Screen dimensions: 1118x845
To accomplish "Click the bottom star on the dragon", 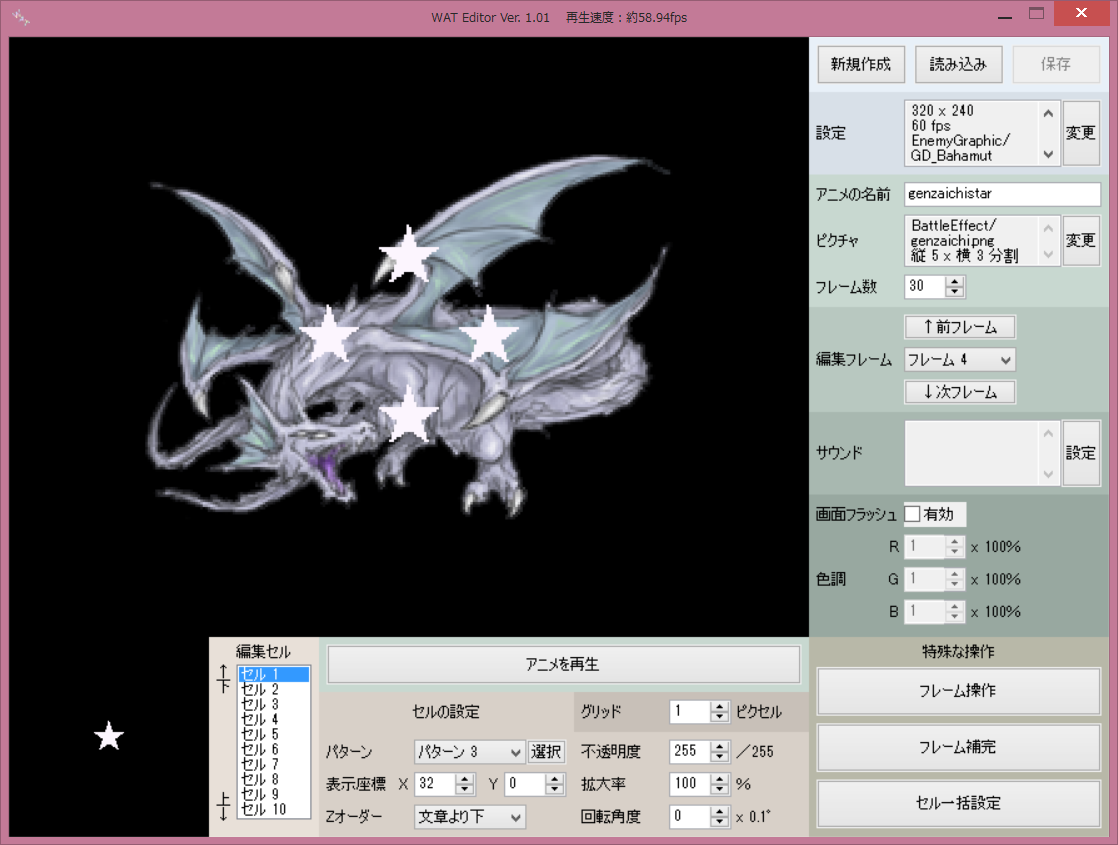I will point(409,414).
